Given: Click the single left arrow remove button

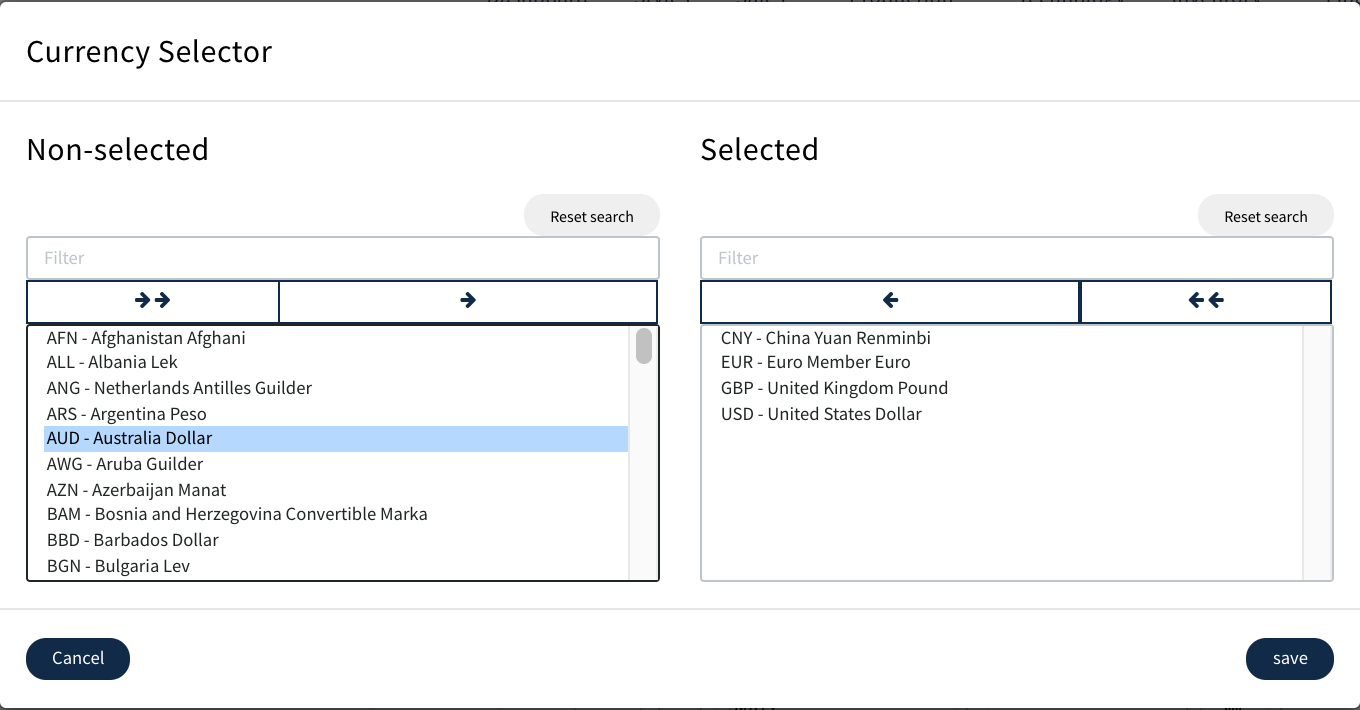Looking at the screenshot, I should click(x=890, y=301).
